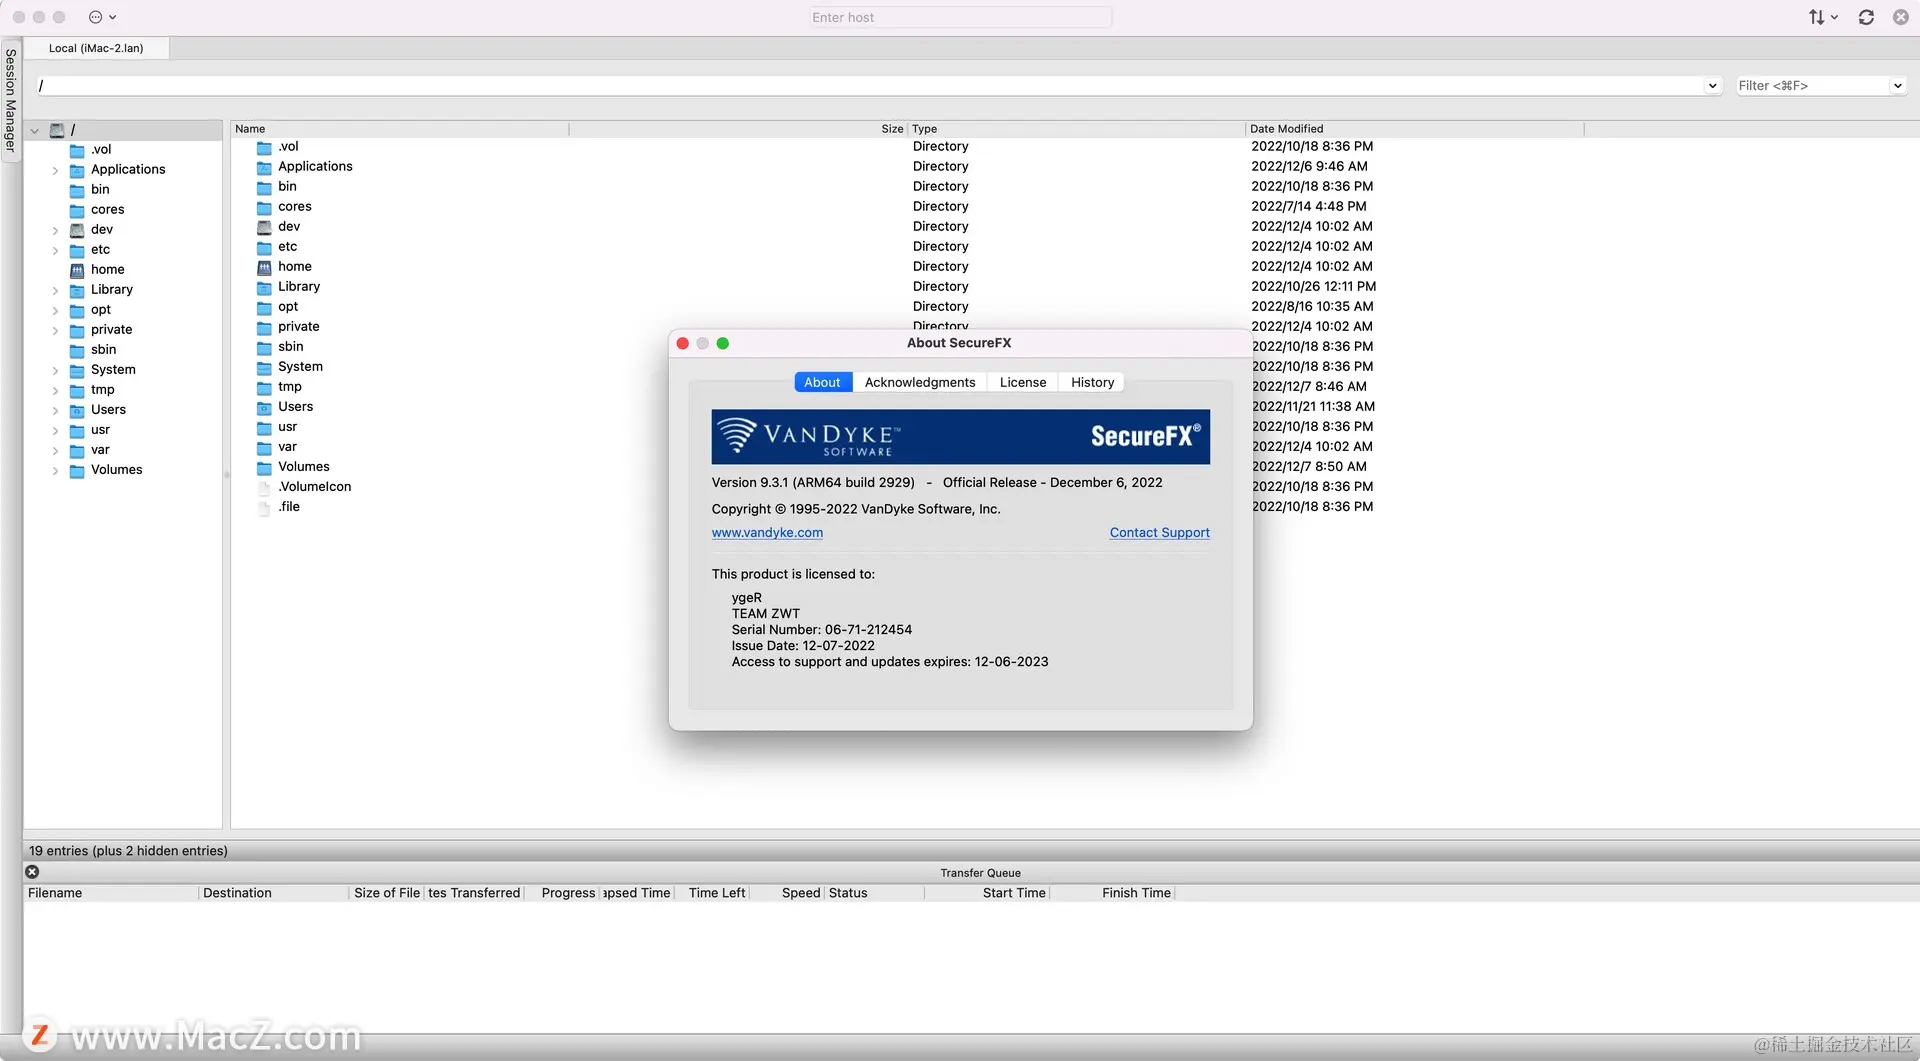The image size is (1920, 1061).
Task: Click the root drive icon in tree
Action: tap(57, 130)
